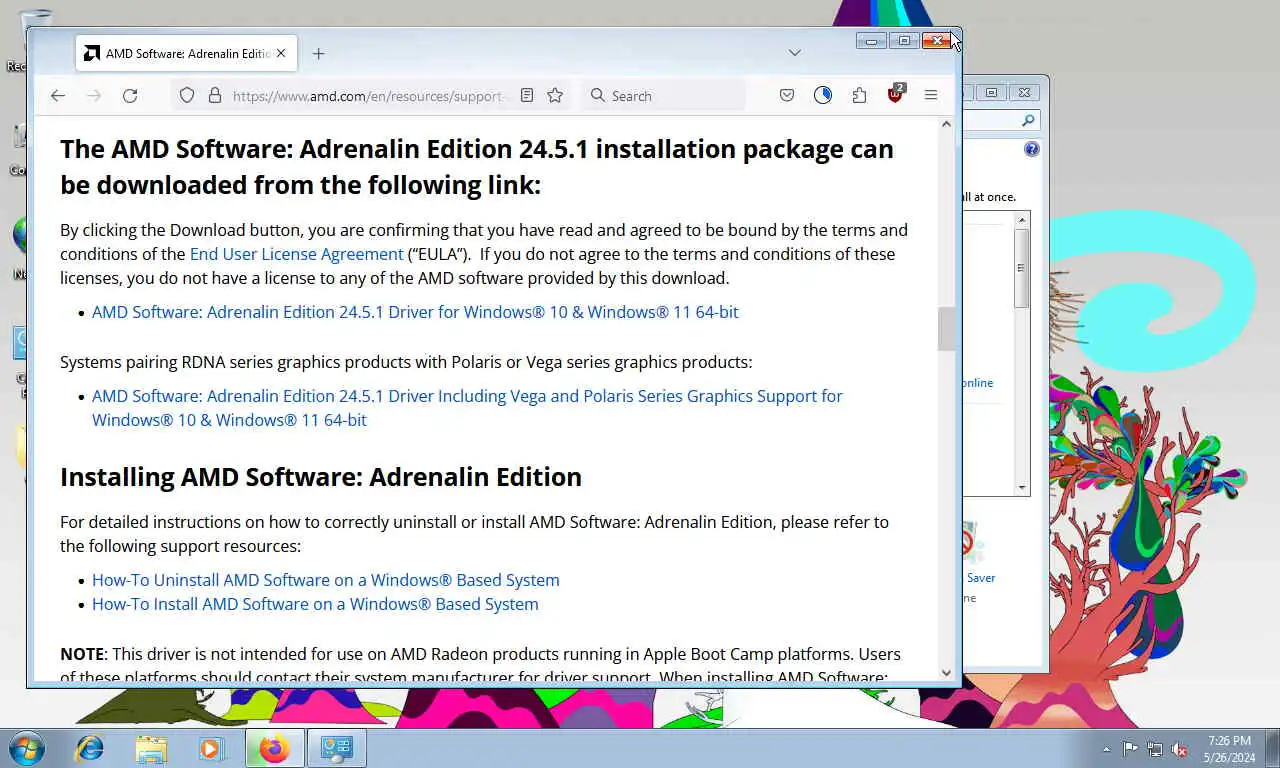Image resolution: width=1280 pixels, height=768 pixels.
Task: Open the blue help icon in the Control Panel window
Action: (x=1031, y=149)
